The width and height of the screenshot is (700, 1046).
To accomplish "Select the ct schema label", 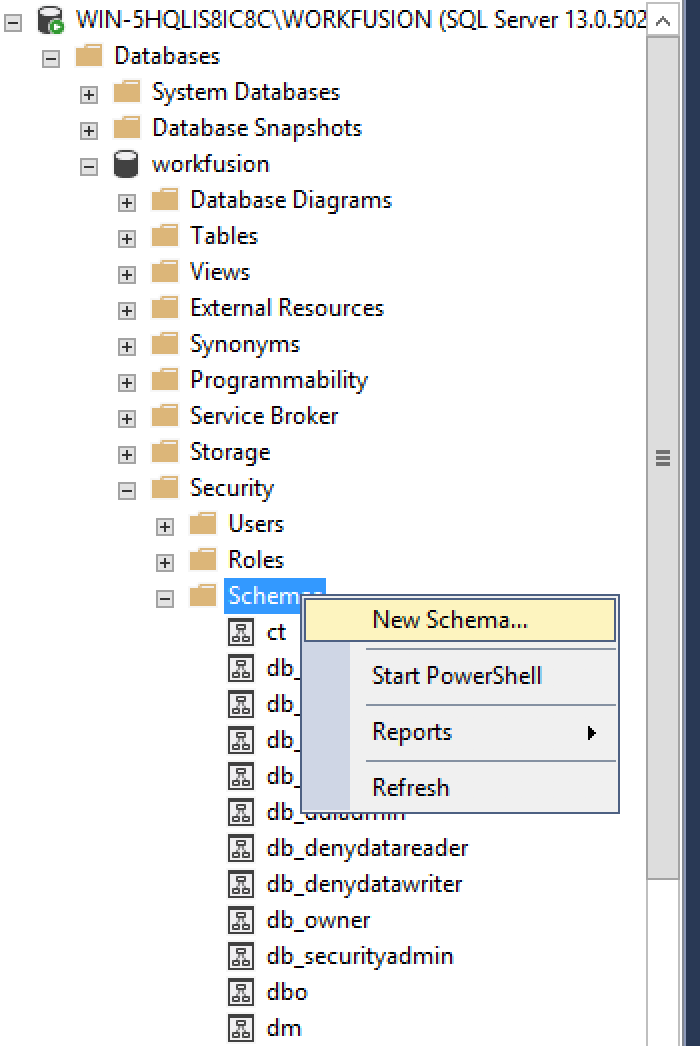I will click(x=276, y=632).
